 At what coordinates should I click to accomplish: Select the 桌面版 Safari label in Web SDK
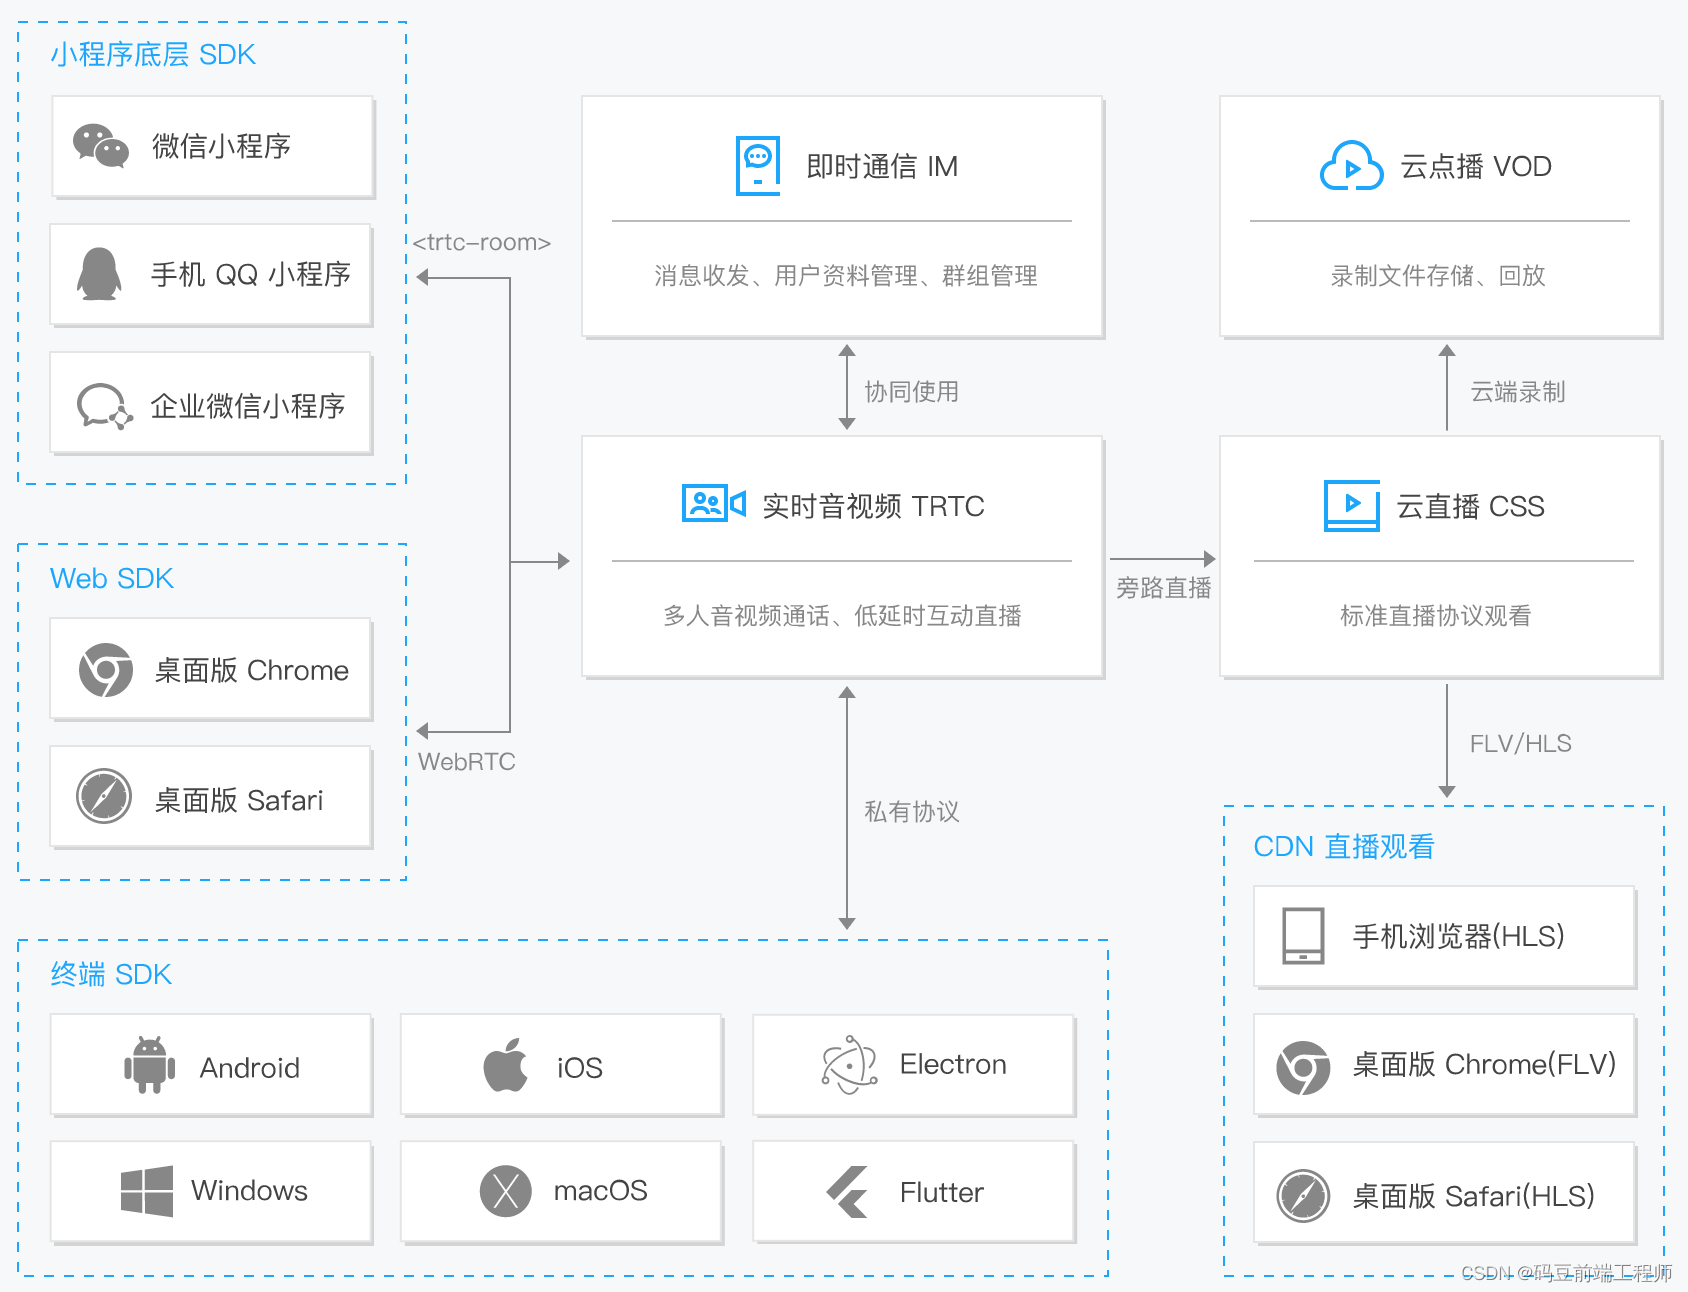pos(239,800)
